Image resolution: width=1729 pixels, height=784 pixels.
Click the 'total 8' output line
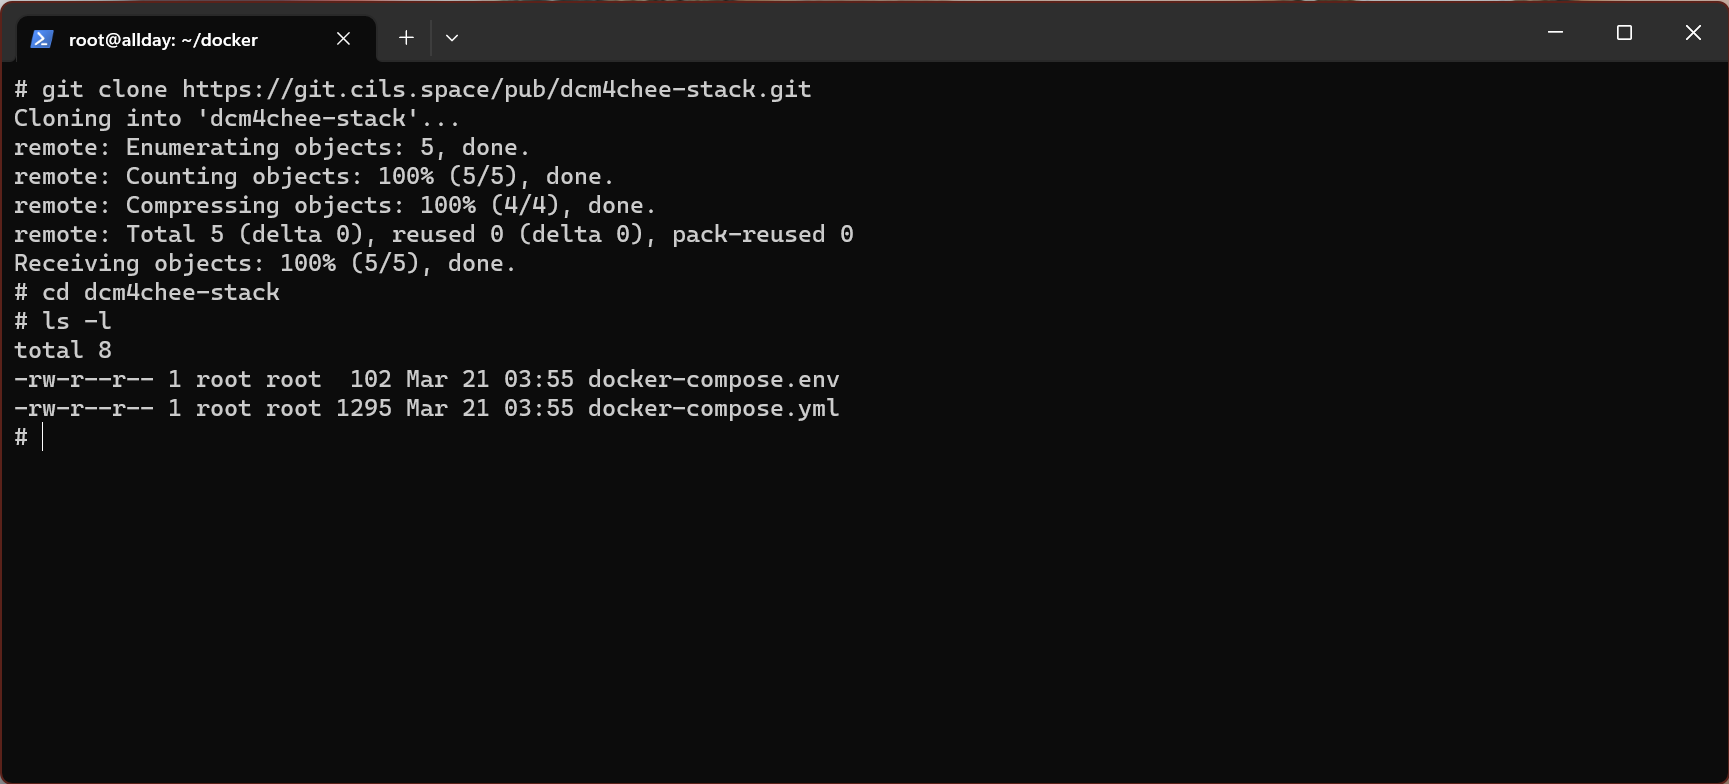pos(62,351)
